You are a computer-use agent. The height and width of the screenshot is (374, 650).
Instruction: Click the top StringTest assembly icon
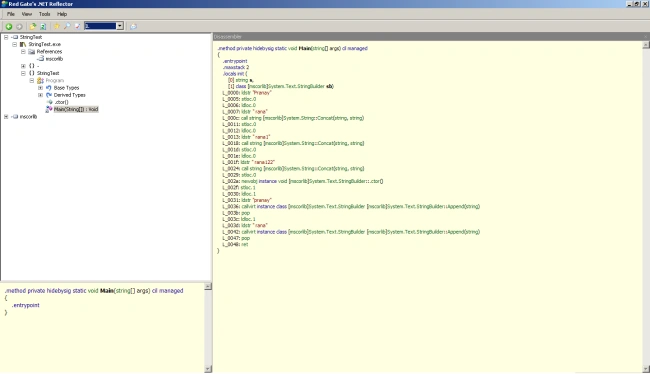[15, 37]
